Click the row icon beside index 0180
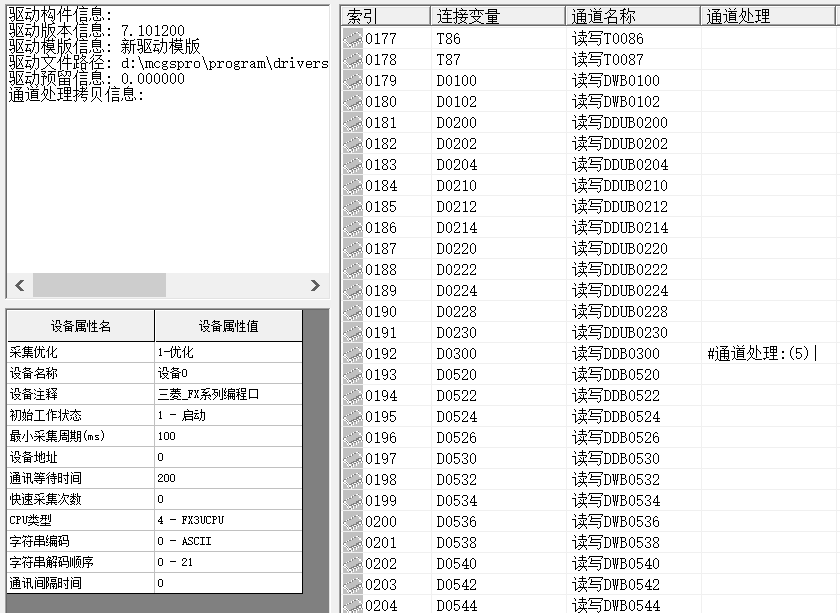 [352, 102]
